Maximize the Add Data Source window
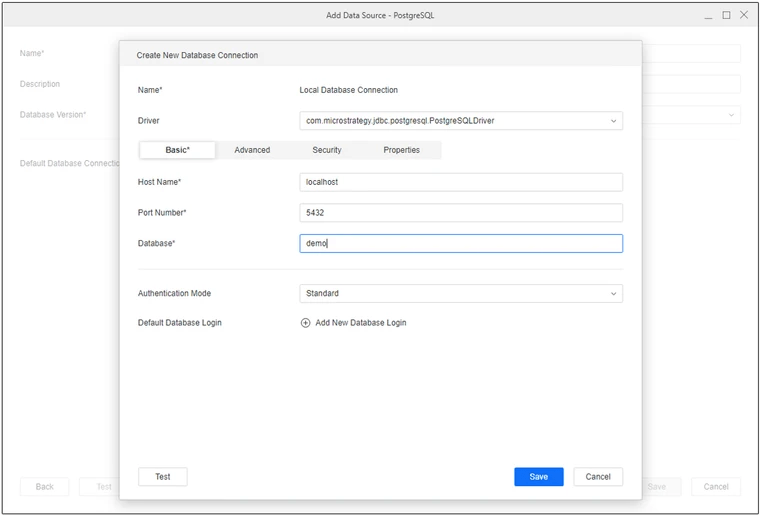Image resolution: width=760 pixels, height=515 pixels. click(x=726, y=15)
